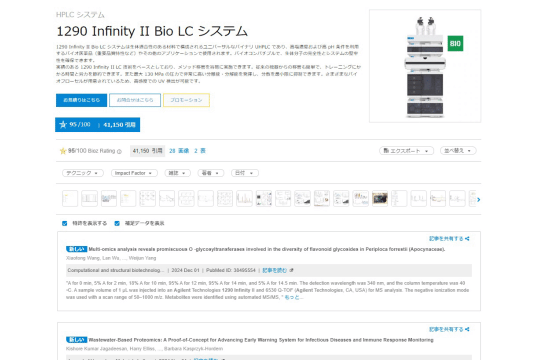
Task: Click the share icon on first article
Action: coord(467,238)
